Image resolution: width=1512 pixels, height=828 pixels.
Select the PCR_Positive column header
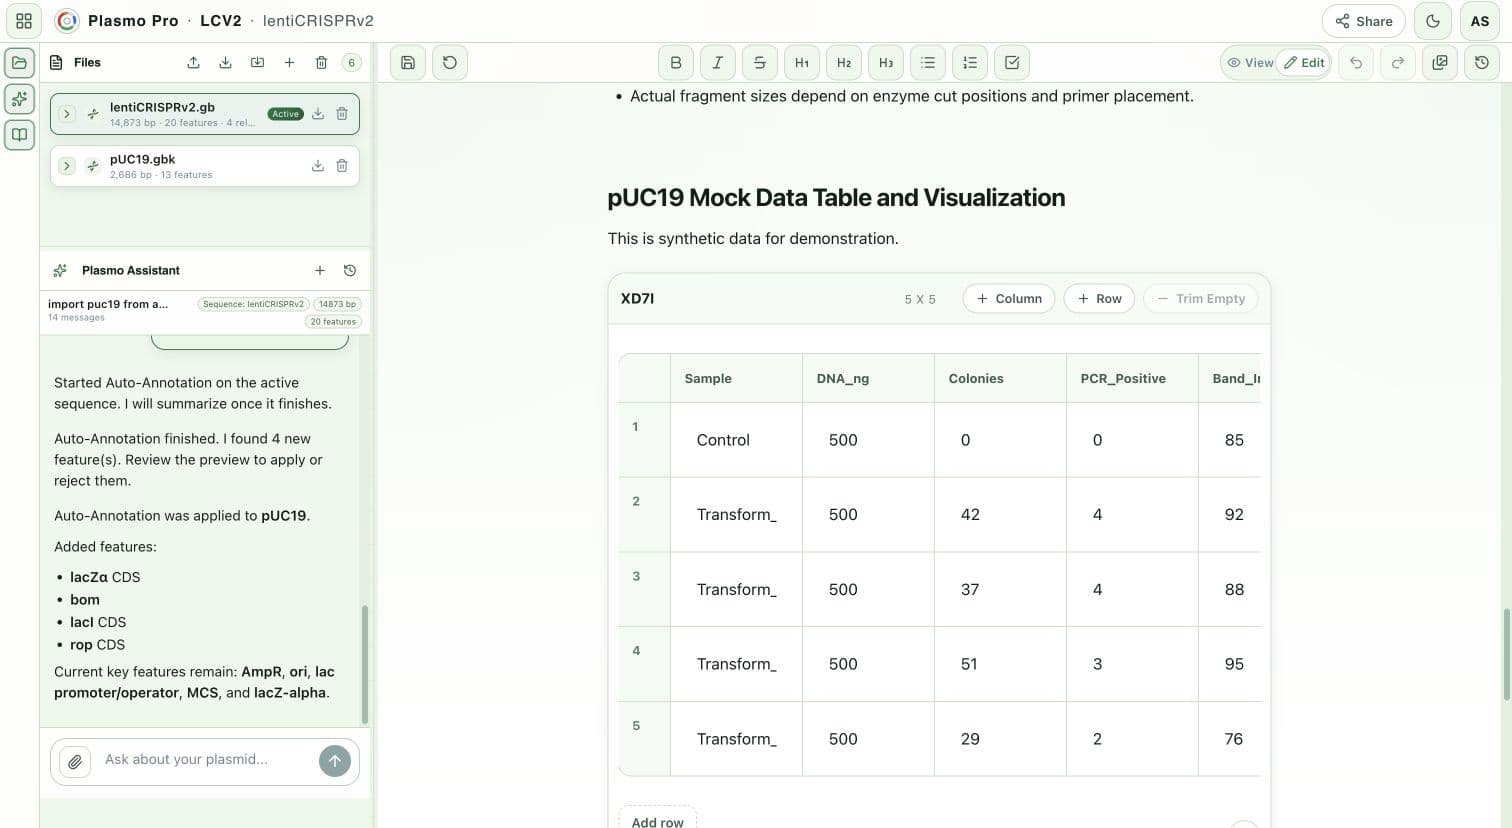[x=1132, y=378]
